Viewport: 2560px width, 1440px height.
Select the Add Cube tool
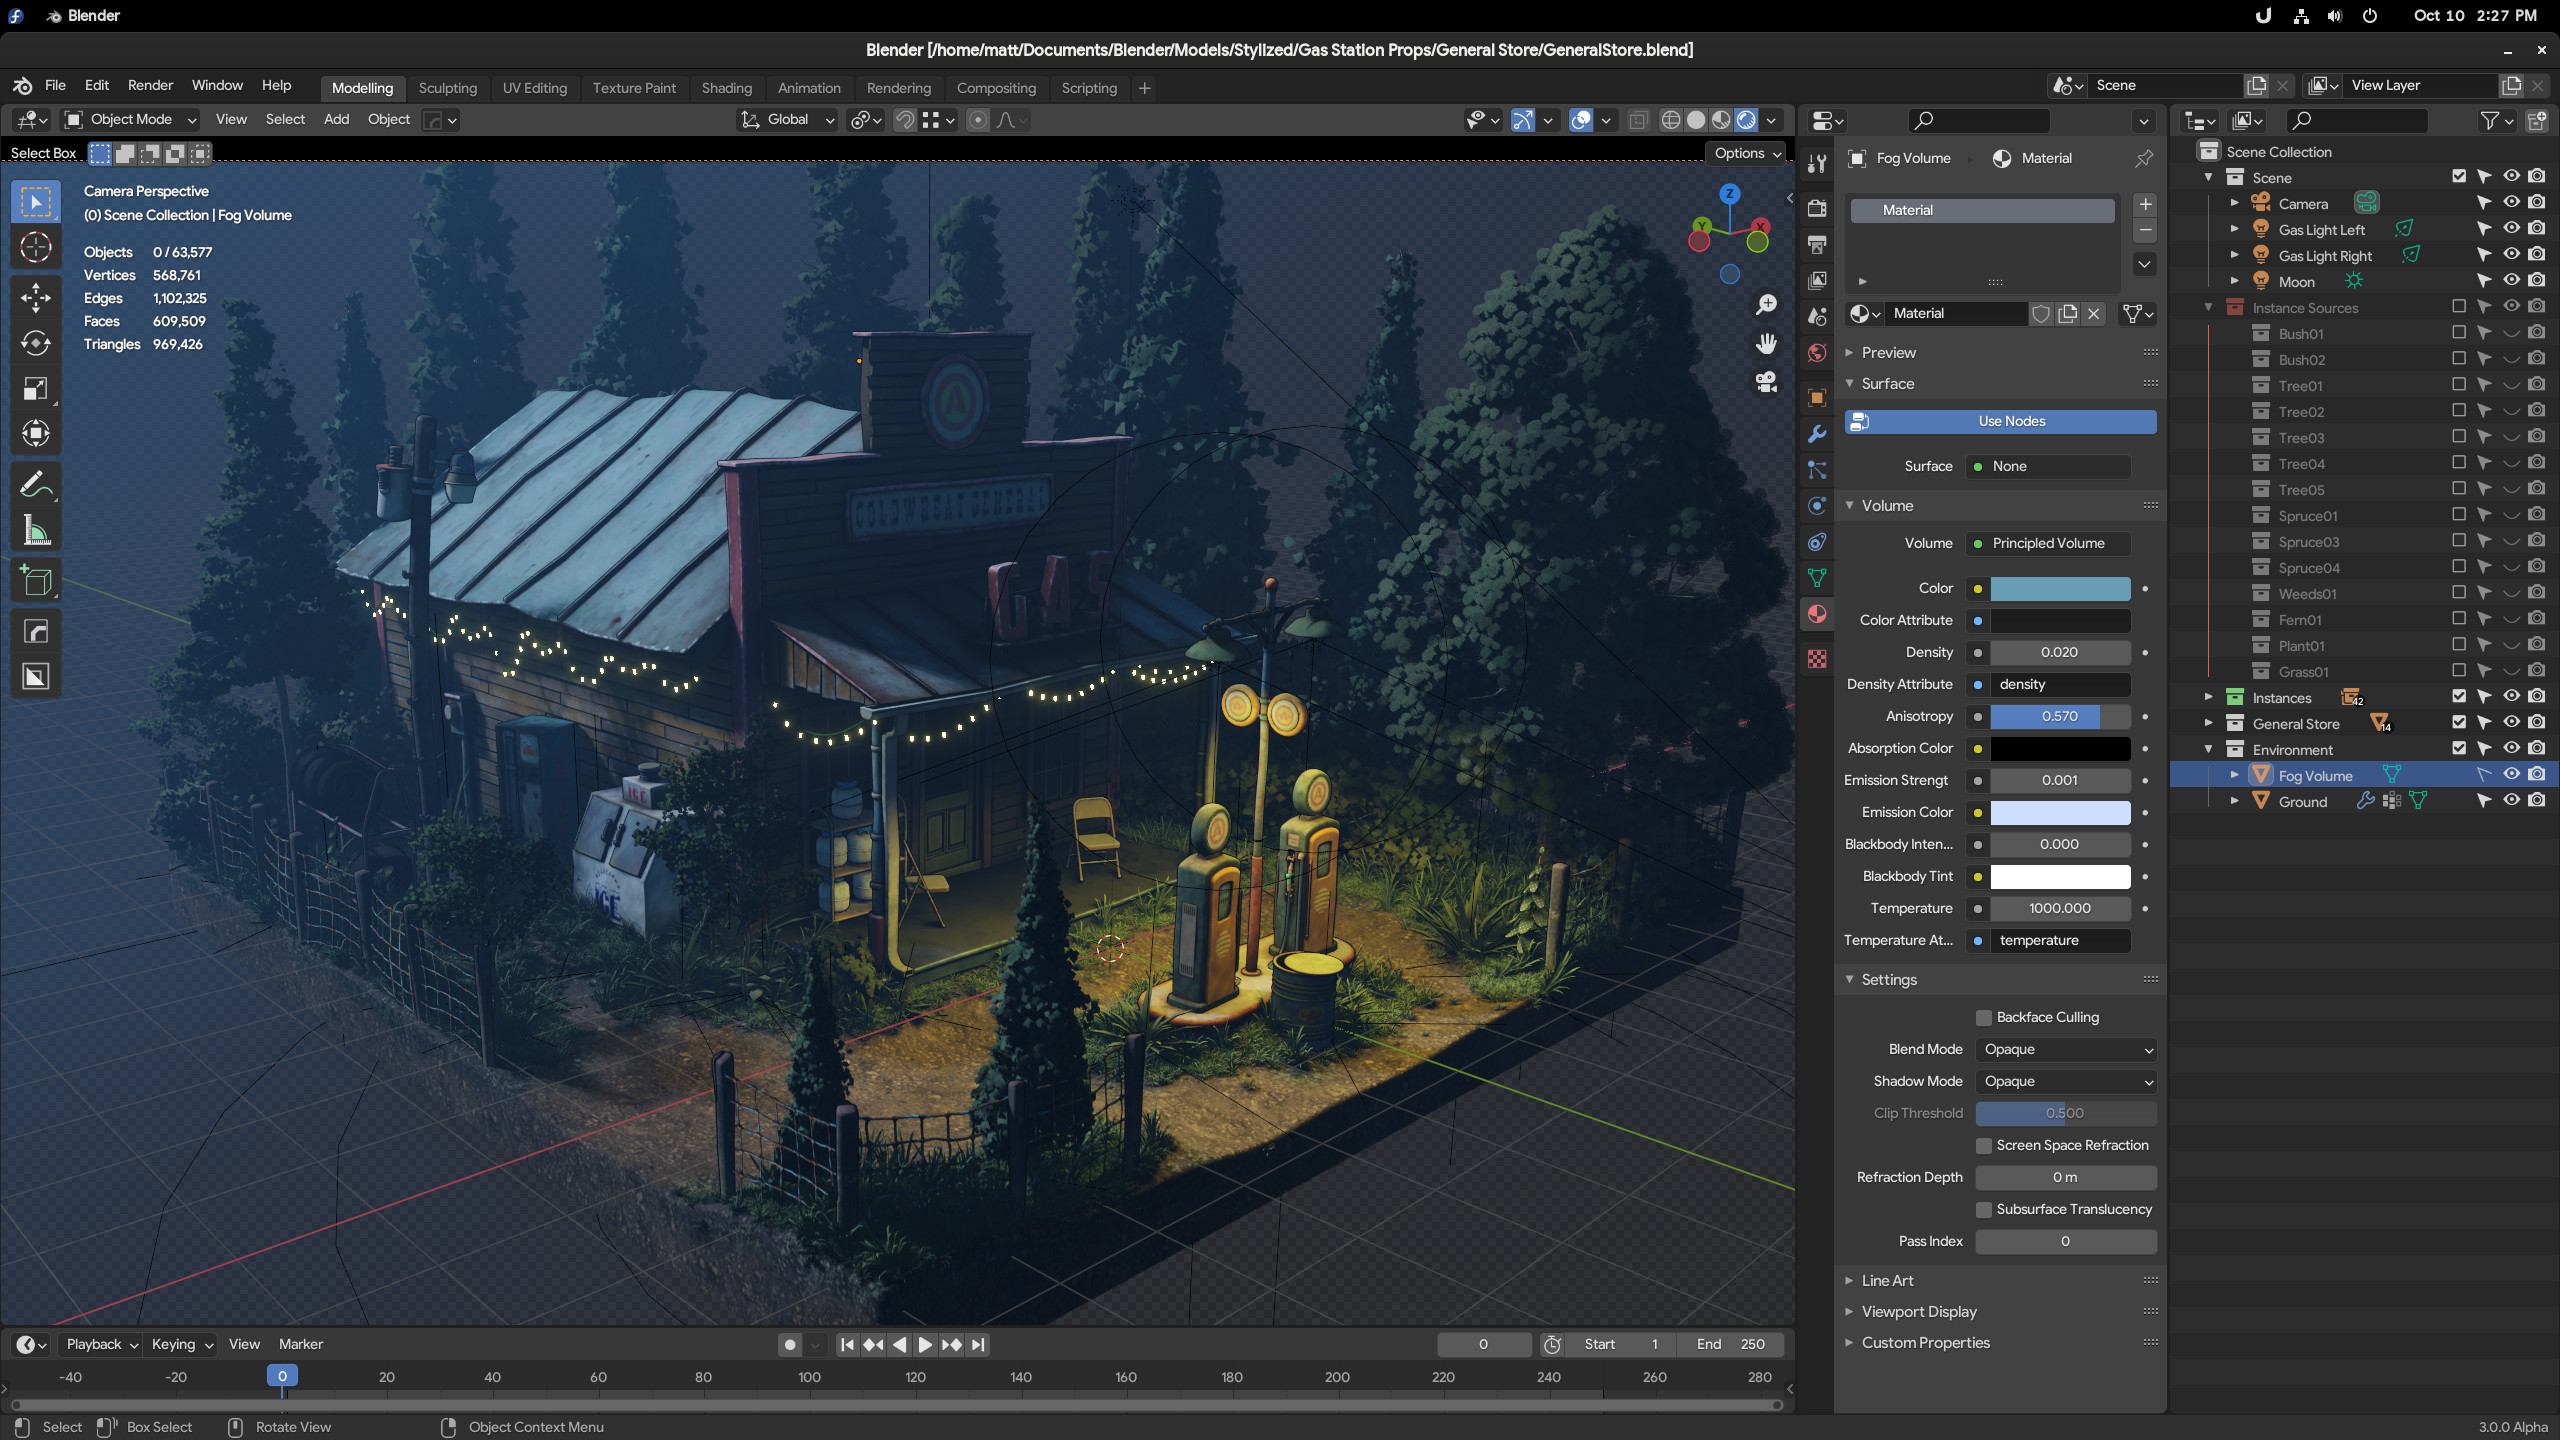[x=36, y=581]
